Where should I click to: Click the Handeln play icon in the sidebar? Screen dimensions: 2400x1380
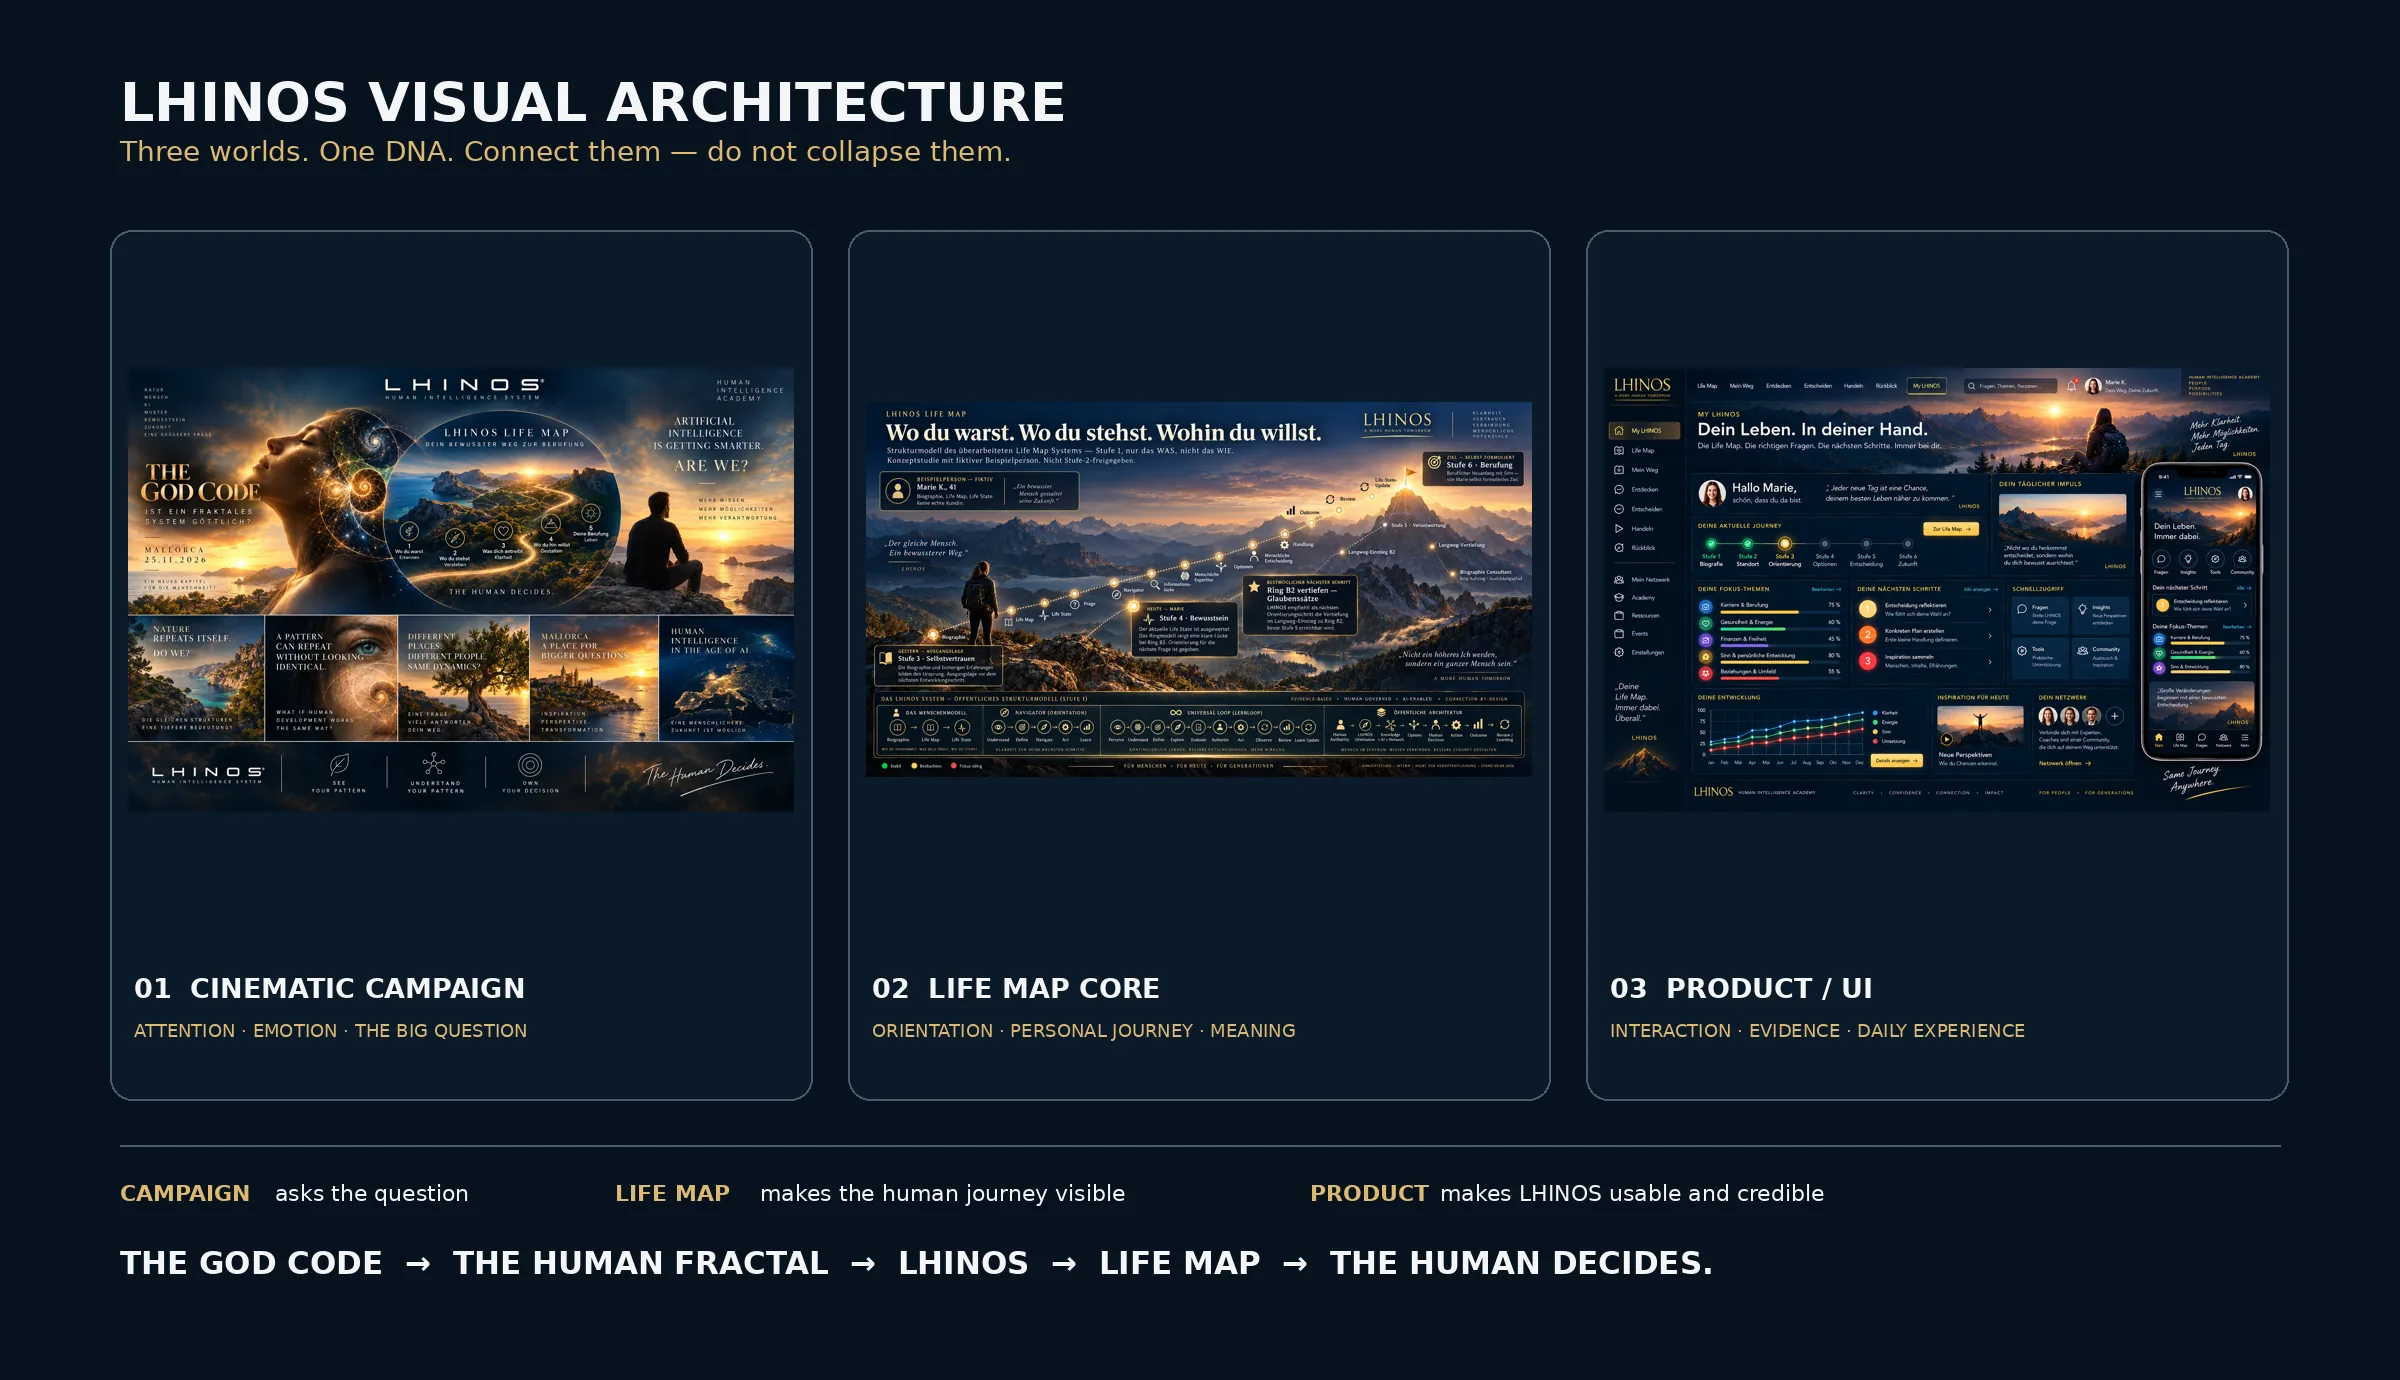point(1619,528)
